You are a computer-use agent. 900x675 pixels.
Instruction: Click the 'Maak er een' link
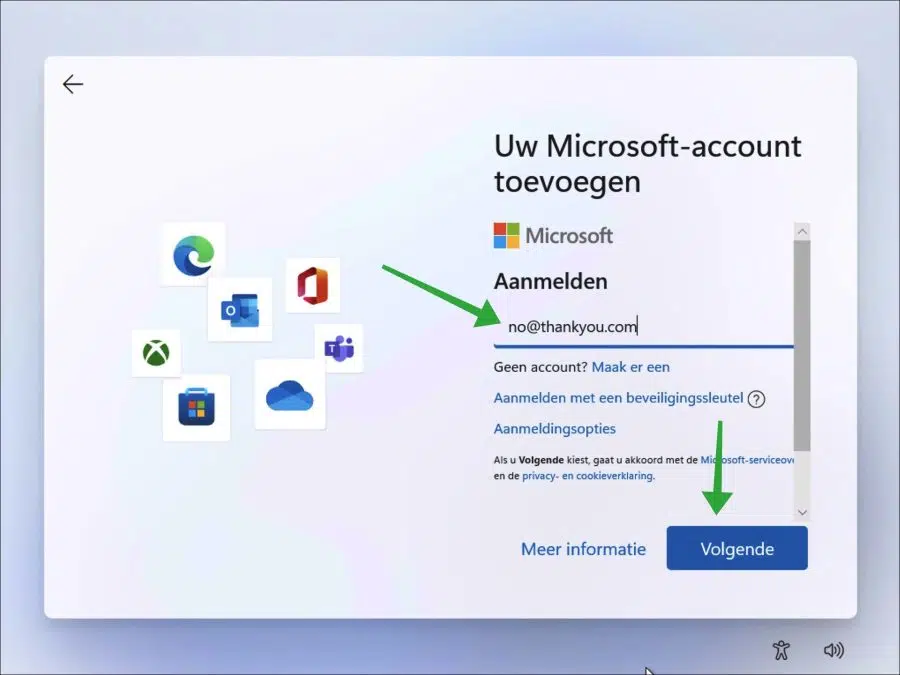tap(630, 367)
